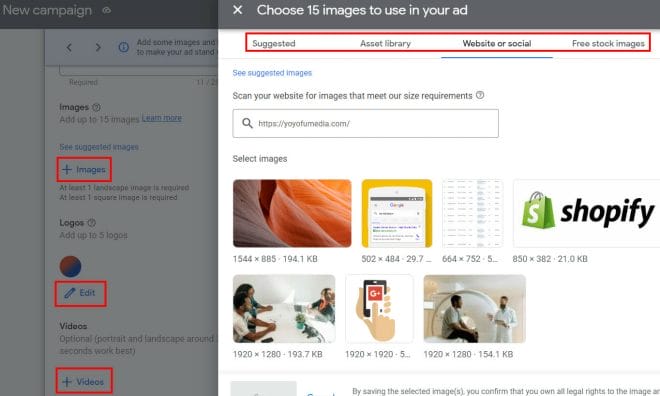
Task: Click the help icon next to Images heading
Action: click(x=96, y=107)
